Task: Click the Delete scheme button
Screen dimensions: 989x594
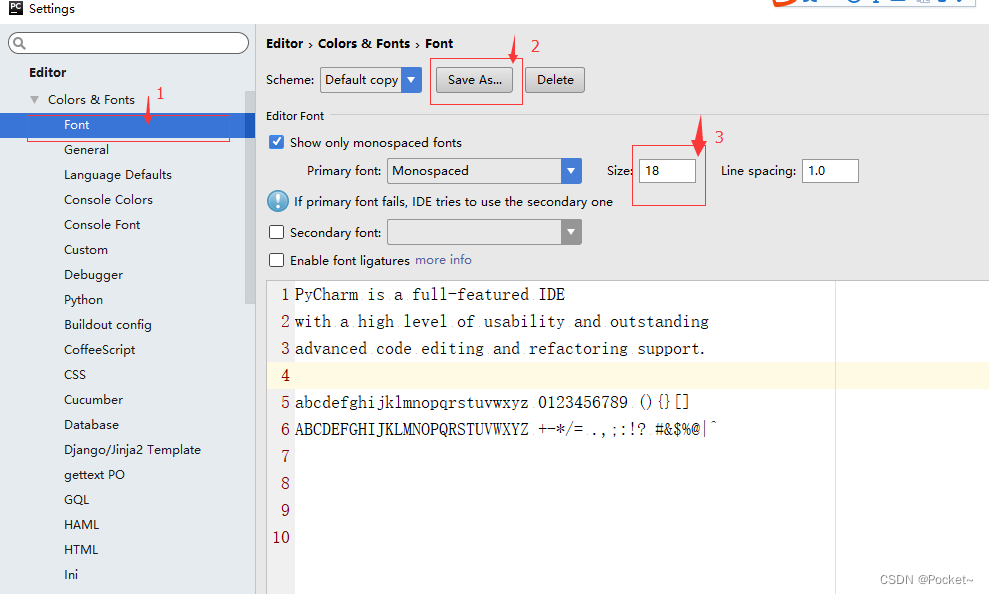Action: [x=555, y=80]
